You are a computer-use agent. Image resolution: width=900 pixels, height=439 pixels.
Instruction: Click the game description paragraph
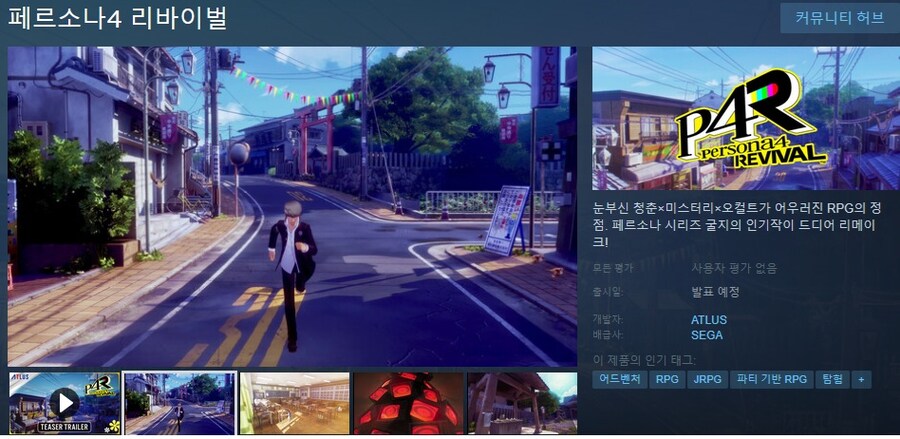click(x=737, y=224)
